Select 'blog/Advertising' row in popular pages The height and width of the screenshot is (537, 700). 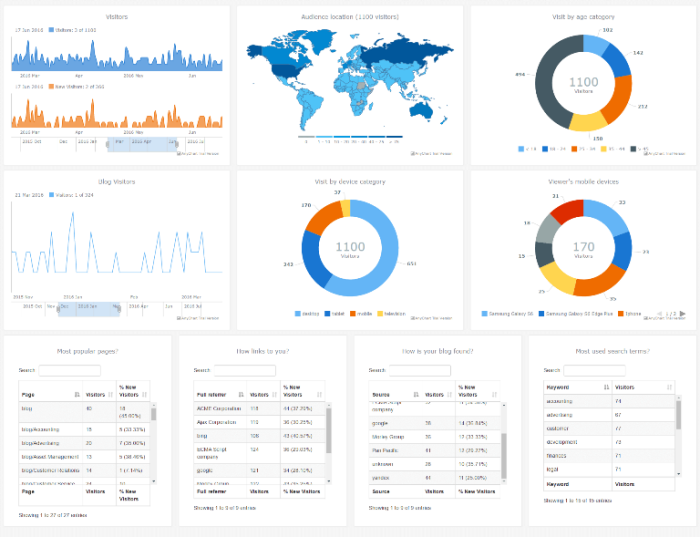[84, 443]
